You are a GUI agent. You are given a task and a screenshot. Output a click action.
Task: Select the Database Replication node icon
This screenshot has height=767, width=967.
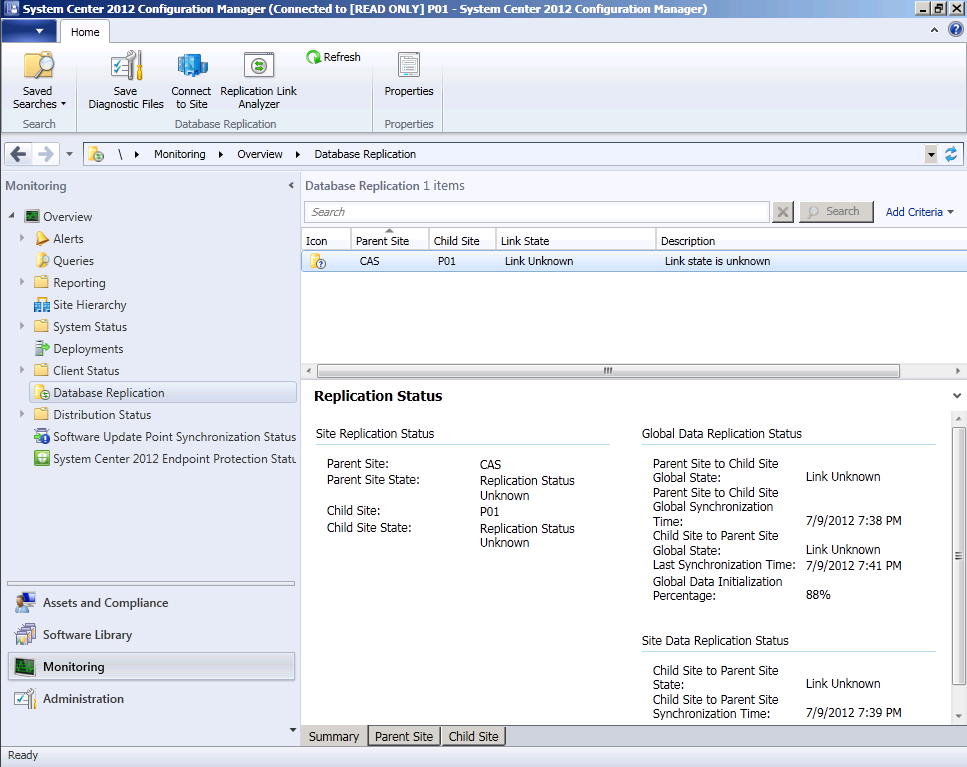tap(42, 393)
